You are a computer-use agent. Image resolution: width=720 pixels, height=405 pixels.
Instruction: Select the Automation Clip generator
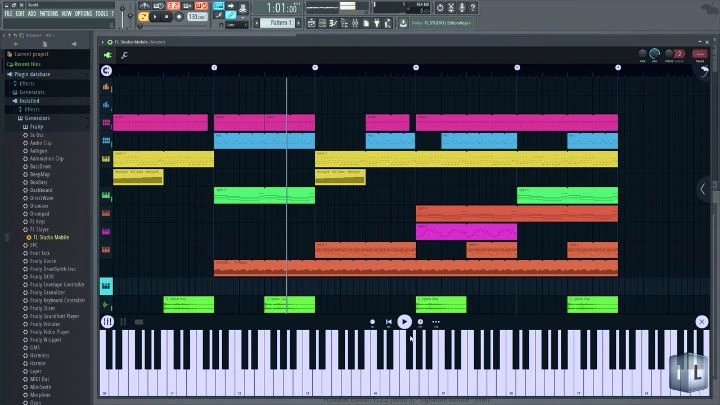(x=46, y=158)
